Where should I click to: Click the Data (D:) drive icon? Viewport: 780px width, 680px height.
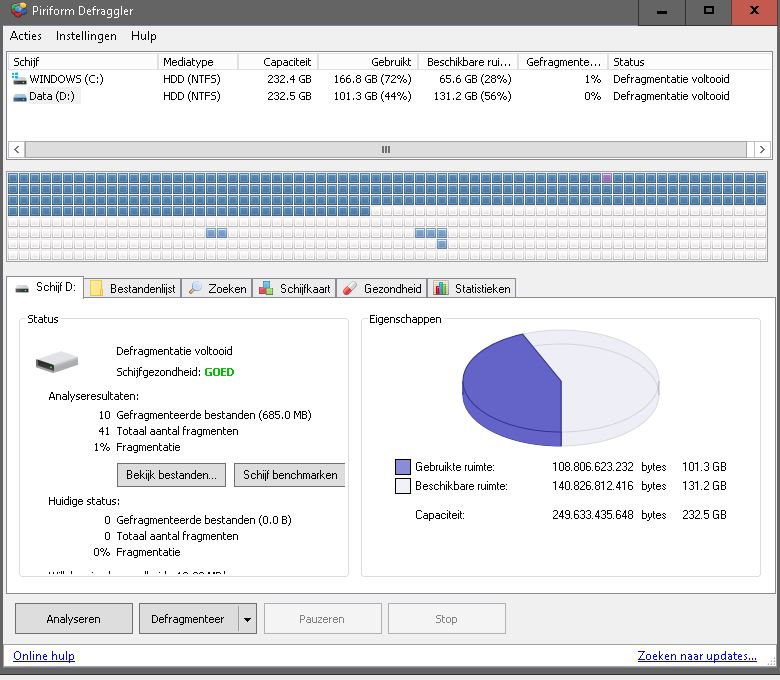pos(19,97)
